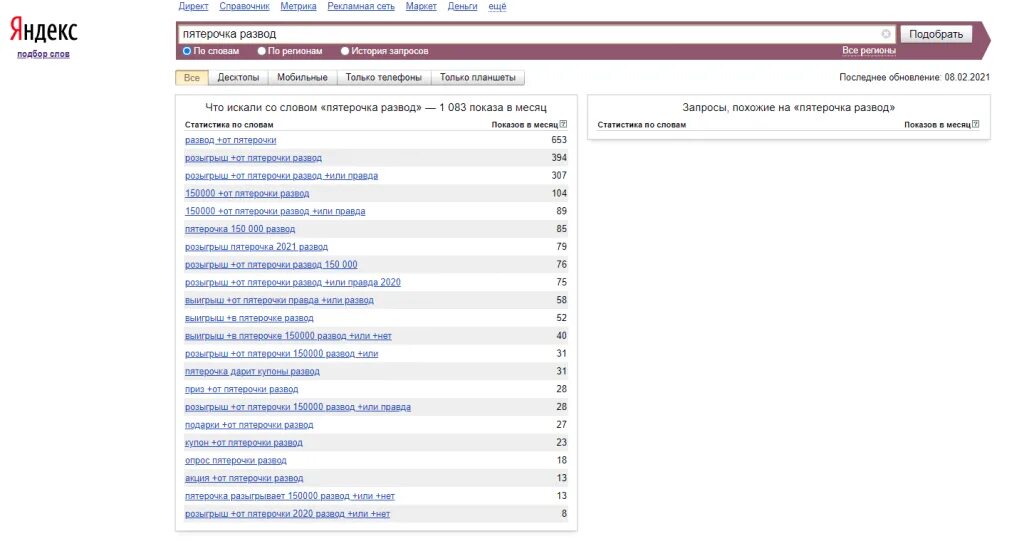
Task: Open query 'акция +от пятерочки развод'
Action: tap(244, 478)
